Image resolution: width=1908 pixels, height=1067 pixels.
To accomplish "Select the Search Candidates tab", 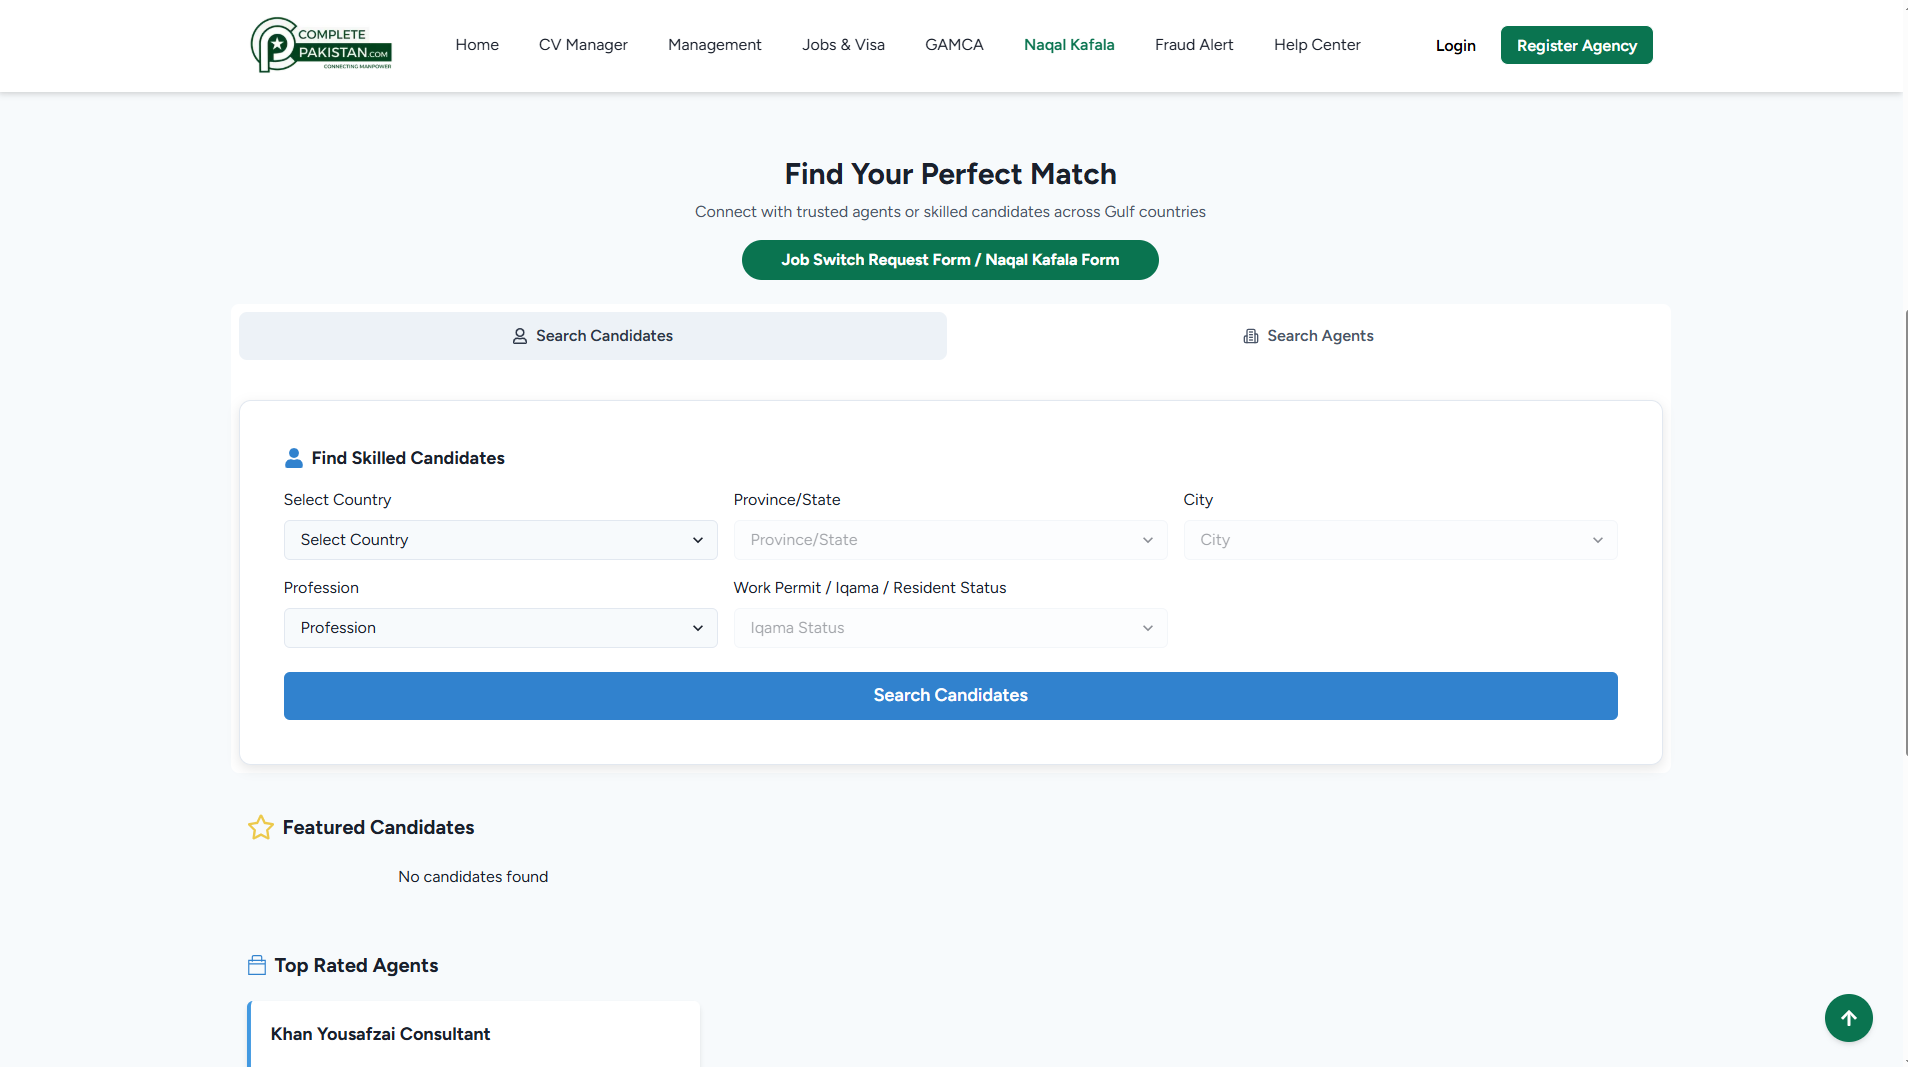I will [592, 336].
